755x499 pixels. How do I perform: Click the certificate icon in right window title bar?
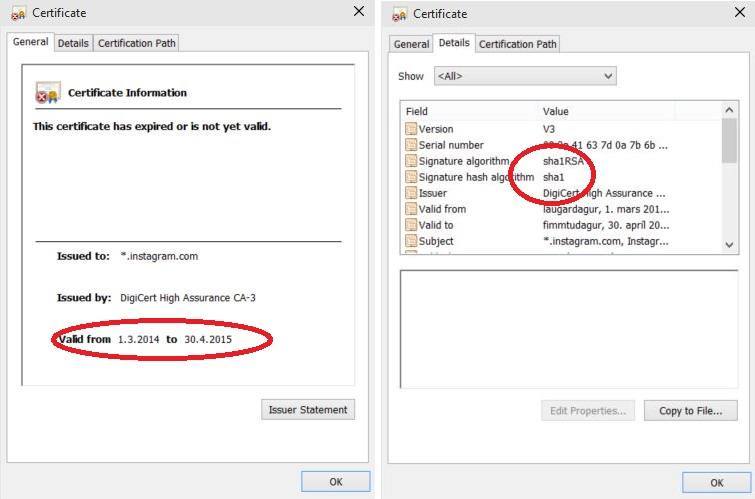point(400,14)
